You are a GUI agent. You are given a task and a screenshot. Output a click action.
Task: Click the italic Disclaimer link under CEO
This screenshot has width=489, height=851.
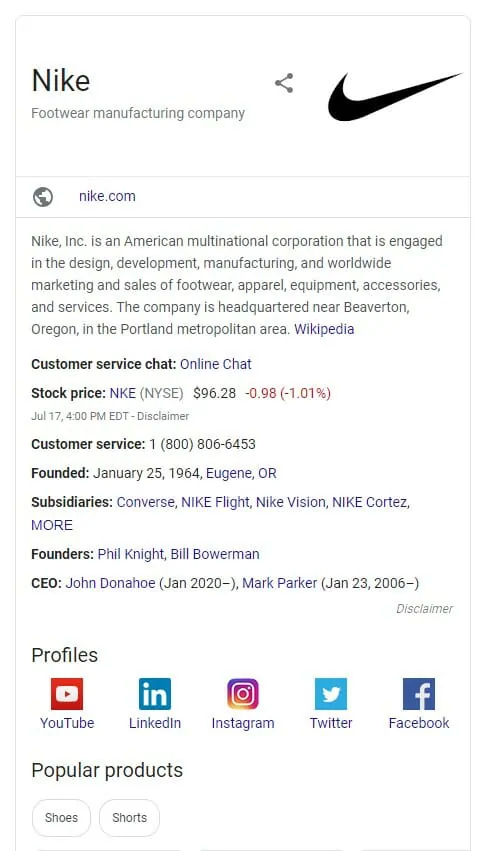coord(424,608)
